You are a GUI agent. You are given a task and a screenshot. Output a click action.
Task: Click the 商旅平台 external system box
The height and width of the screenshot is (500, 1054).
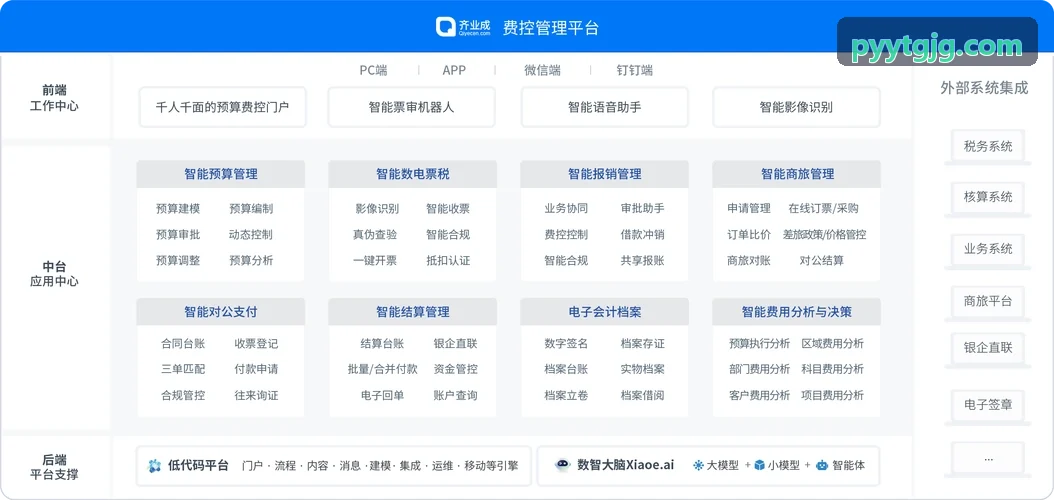987,301
